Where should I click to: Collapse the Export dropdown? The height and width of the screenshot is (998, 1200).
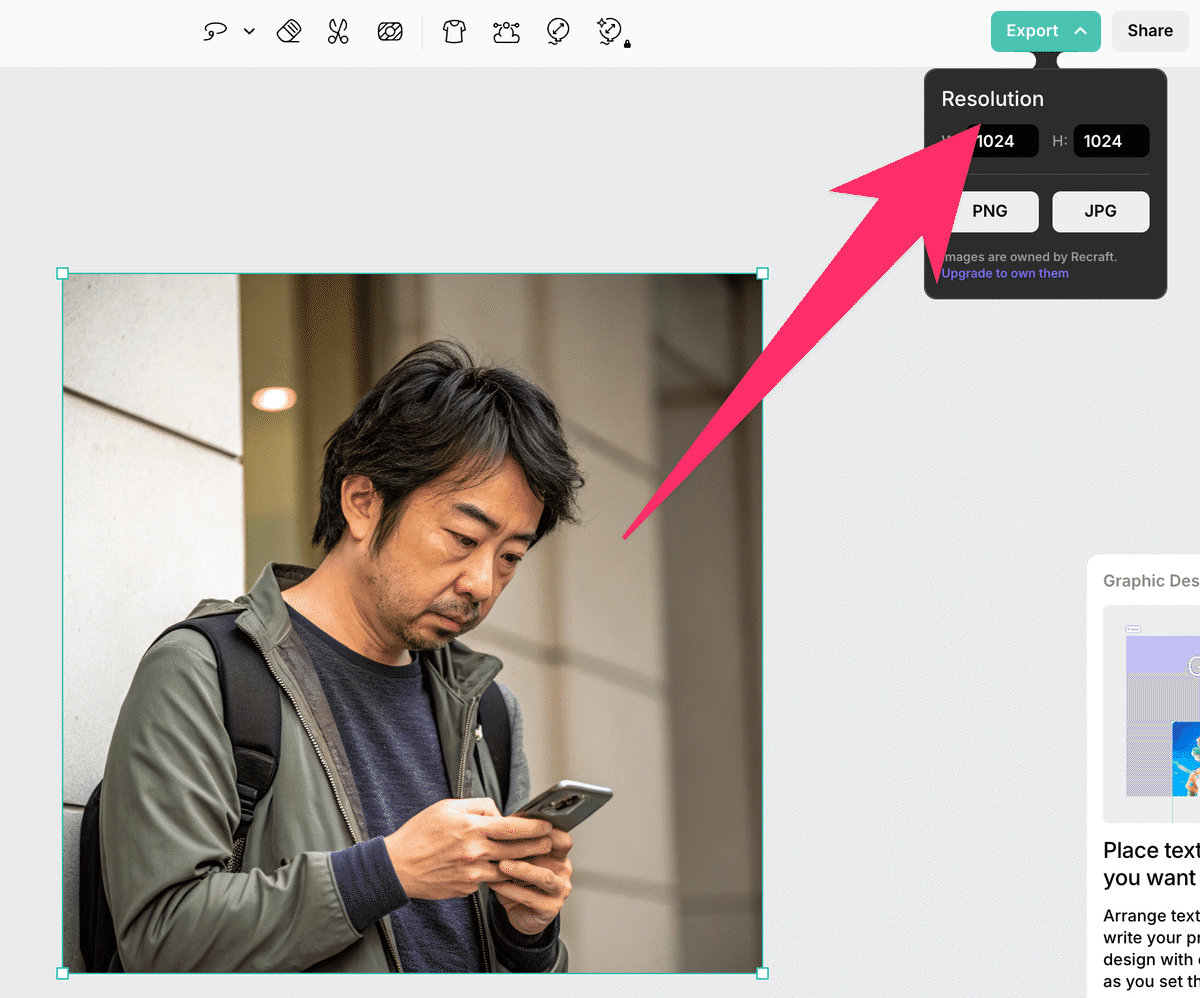pos(1045,31)
